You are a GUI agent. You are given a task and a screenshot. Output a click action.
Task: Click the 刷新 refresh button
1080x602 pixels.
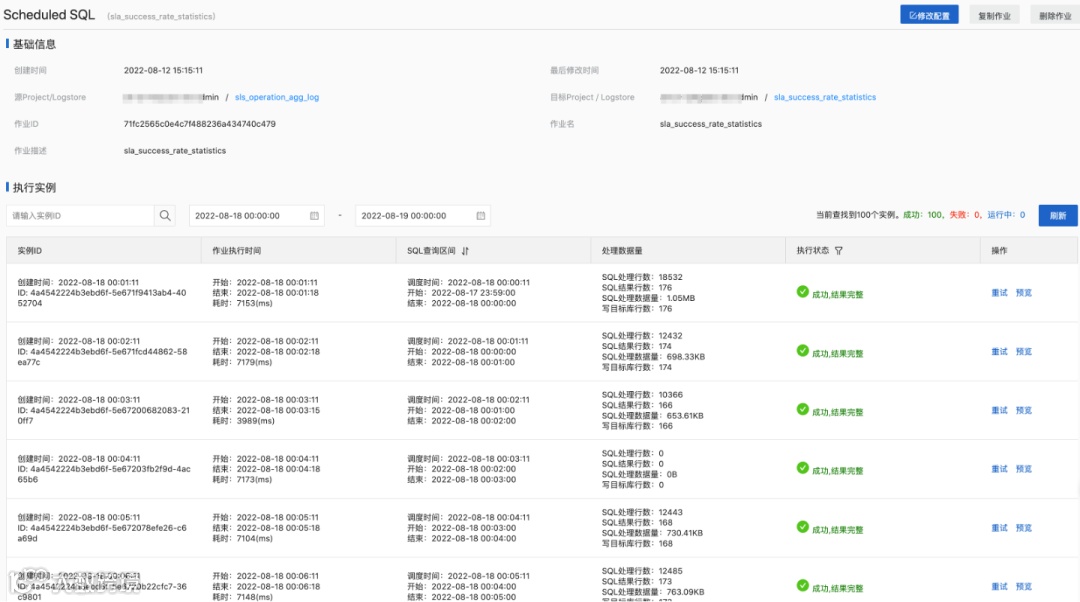[1058, 216]
